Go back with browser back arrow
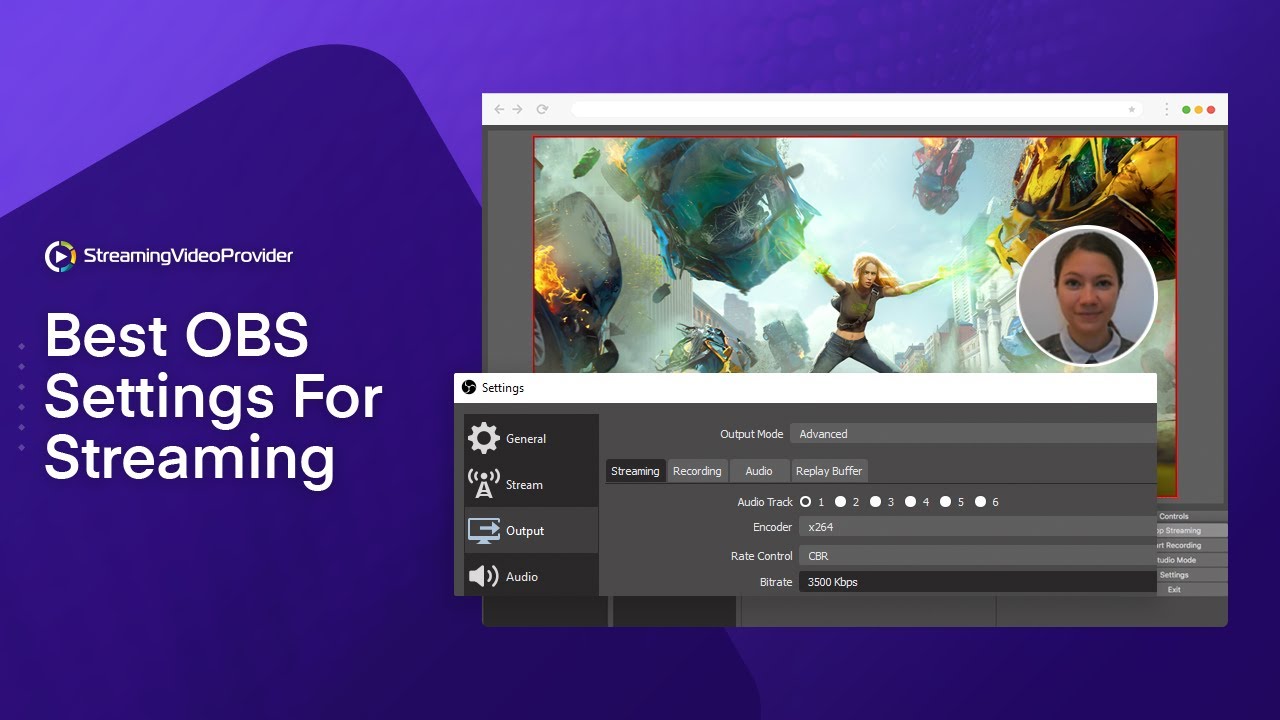The height and width of the screenshot is (720, 1280). (x=499, y=109)
